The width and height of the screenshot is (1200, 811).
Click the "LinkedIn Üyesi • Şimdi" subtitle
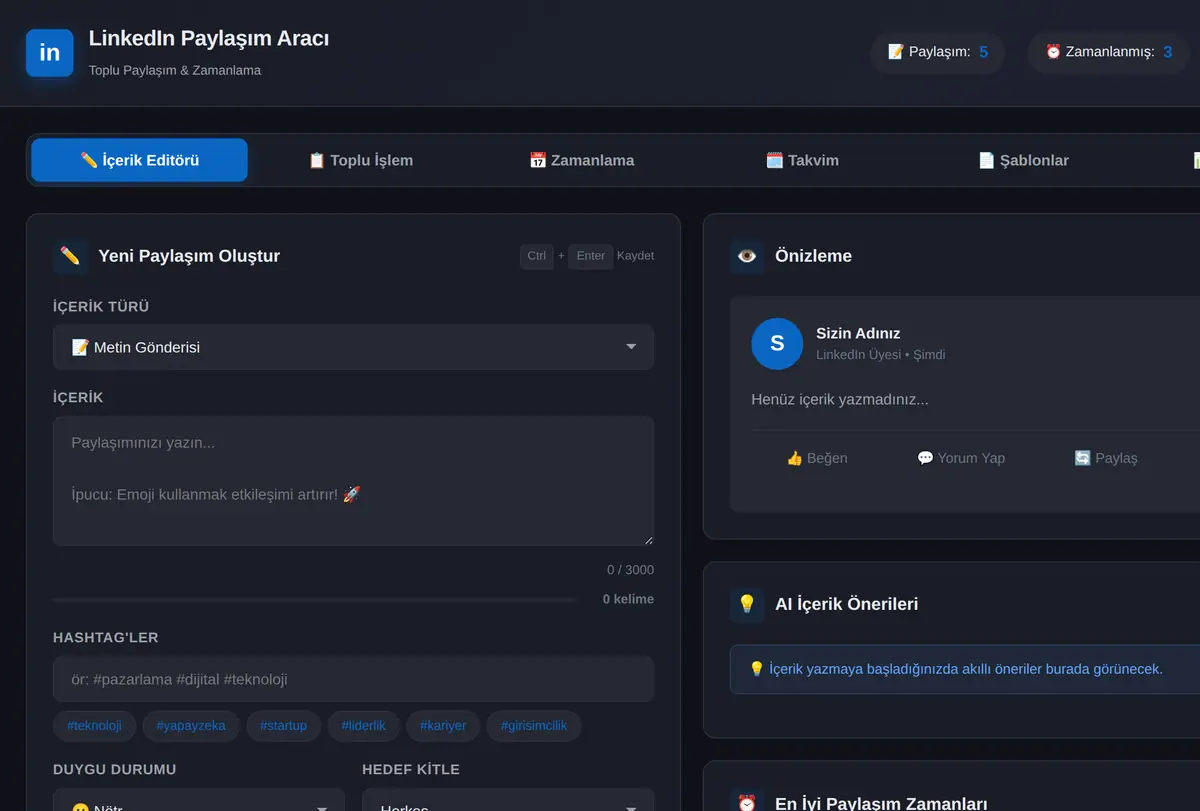(880, 355)
